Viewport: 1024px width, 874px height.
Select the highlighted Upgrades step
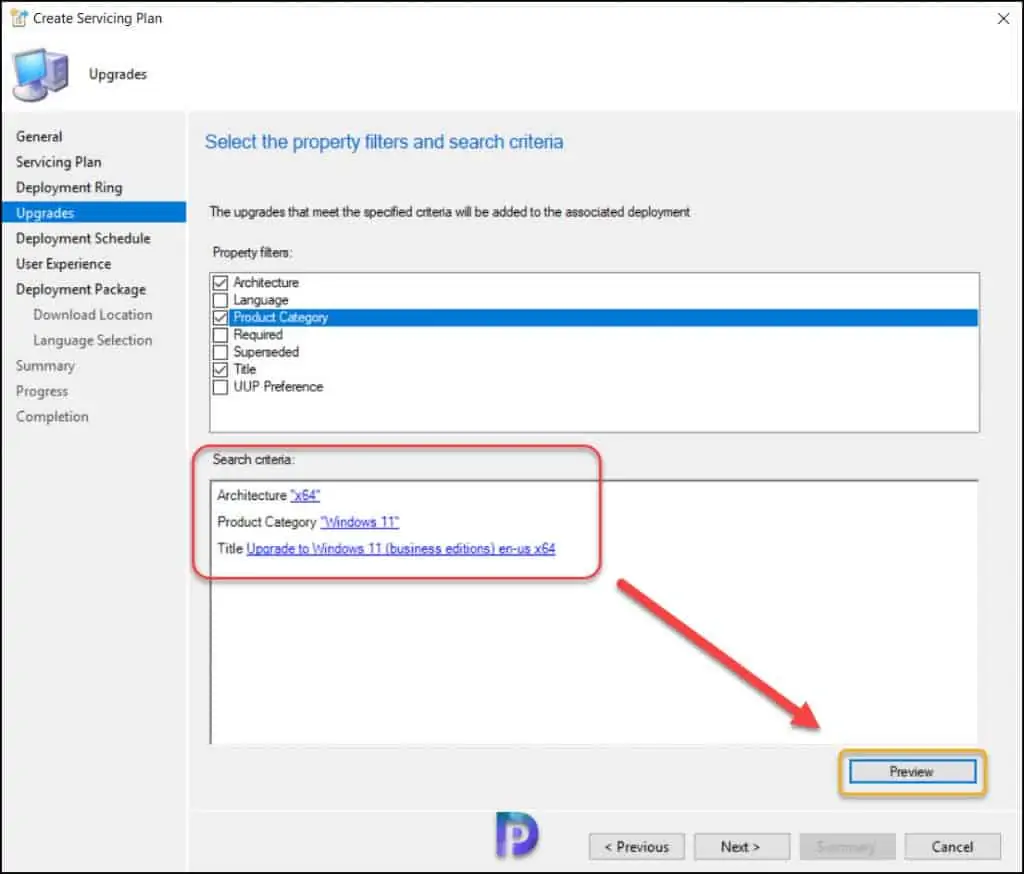[x=94, y=213]
